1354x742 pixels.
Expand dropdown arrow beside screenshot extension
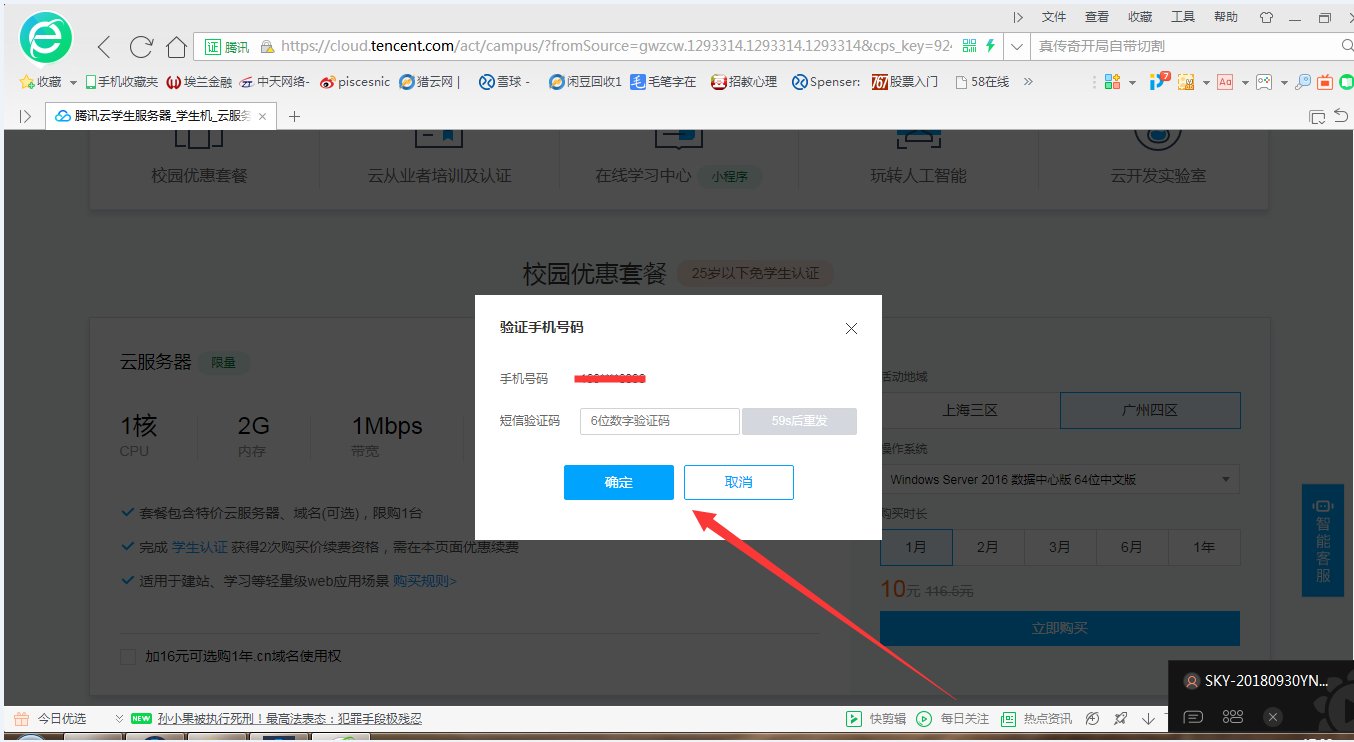point(1206,82)
